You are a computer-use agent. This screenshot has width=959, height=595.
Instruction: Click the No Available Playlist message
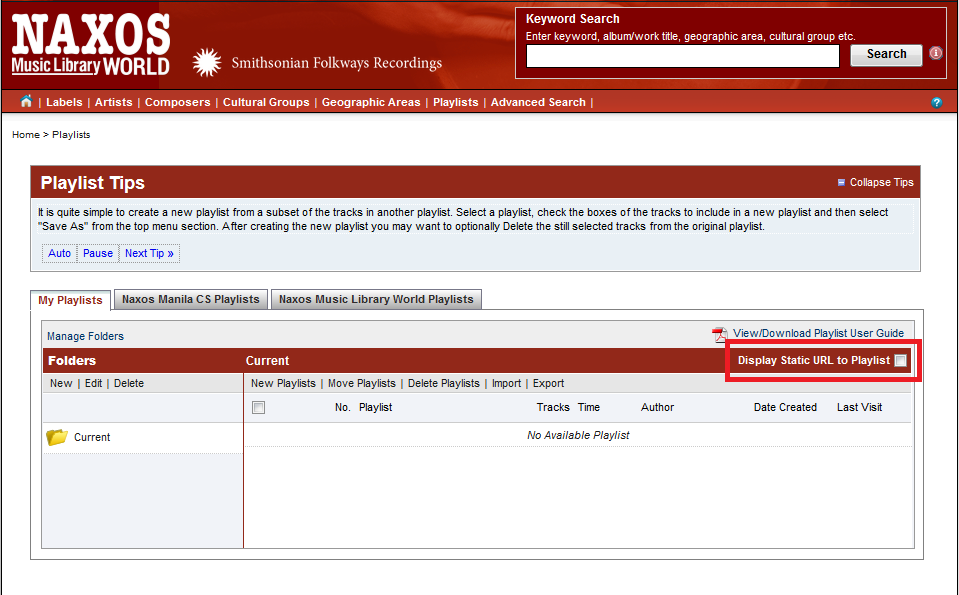coord(578,435)
